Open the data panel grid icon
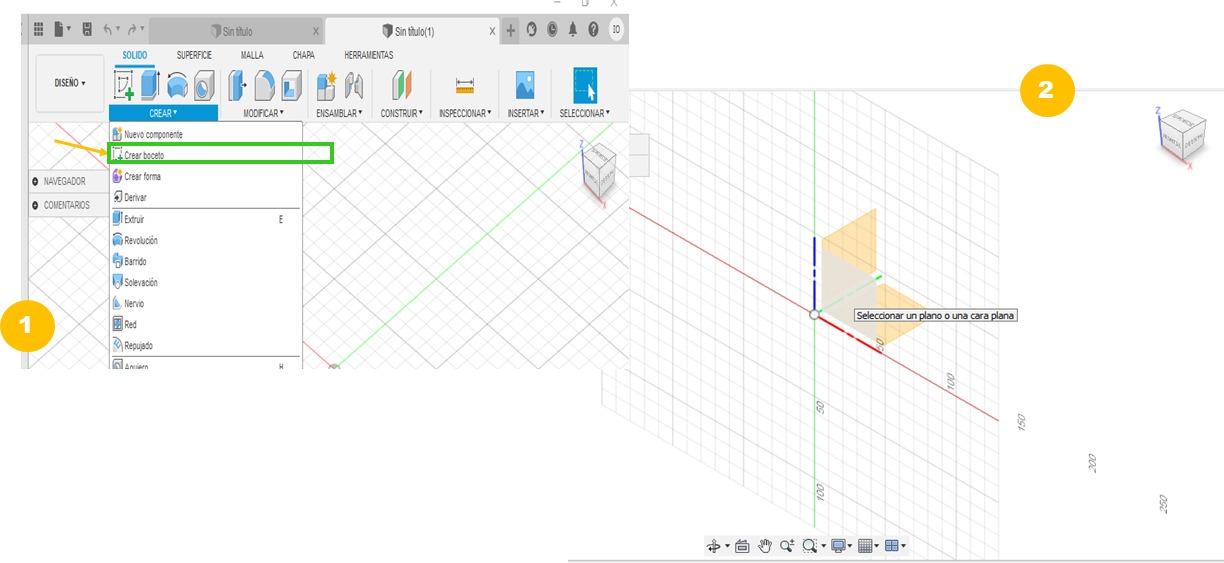Viewport: 1224px width, 563px height. click(39, 30)
